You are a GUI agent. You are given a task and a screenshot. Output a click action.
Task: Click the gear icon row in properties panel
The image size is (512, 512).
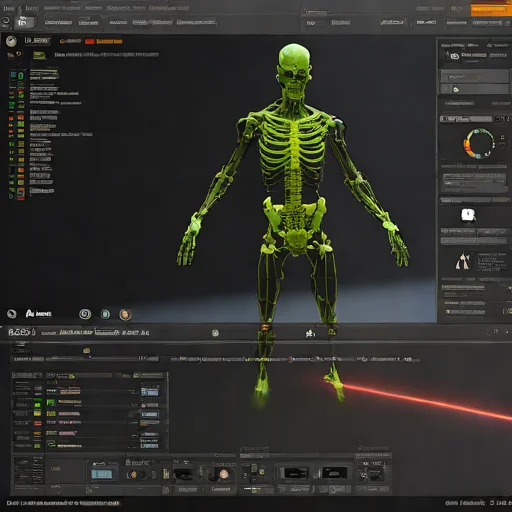click(475, 89)
